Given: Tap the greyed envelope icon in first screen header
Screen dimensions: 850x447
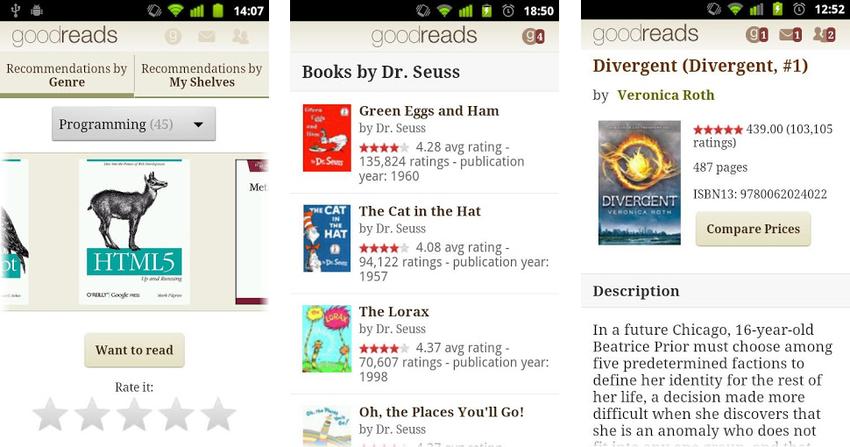Looking at the screenshot, I should (207, 36).
